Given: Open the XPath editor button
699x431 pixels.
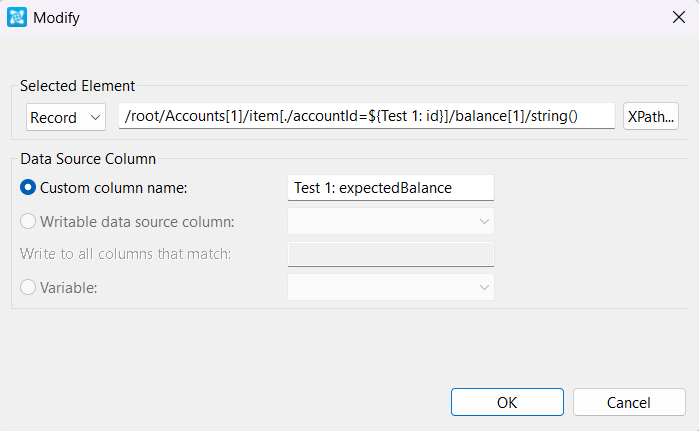Looking at the screenshot, I should coord(651,117).
